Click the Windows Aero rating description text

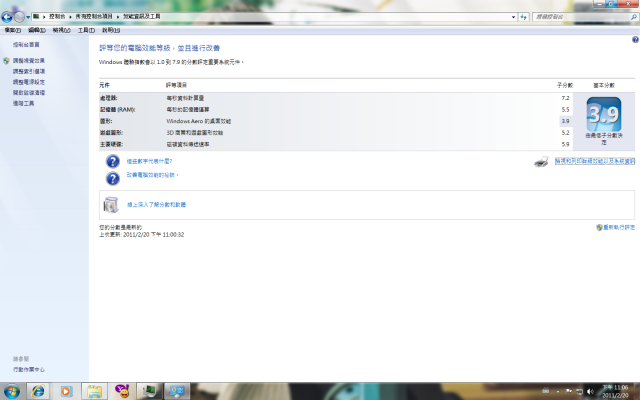click(x=199, y=121)
